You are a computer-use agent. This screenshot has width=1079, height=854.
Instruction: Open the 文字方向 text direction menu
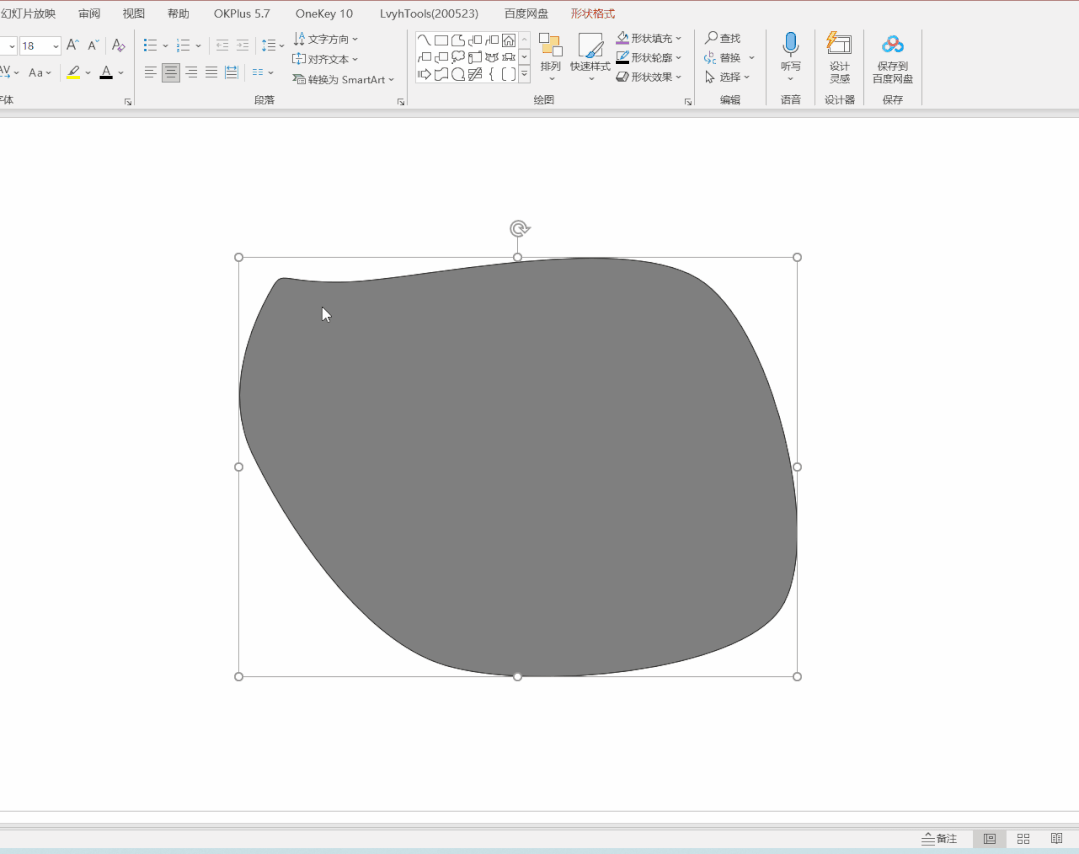(326, 39)
